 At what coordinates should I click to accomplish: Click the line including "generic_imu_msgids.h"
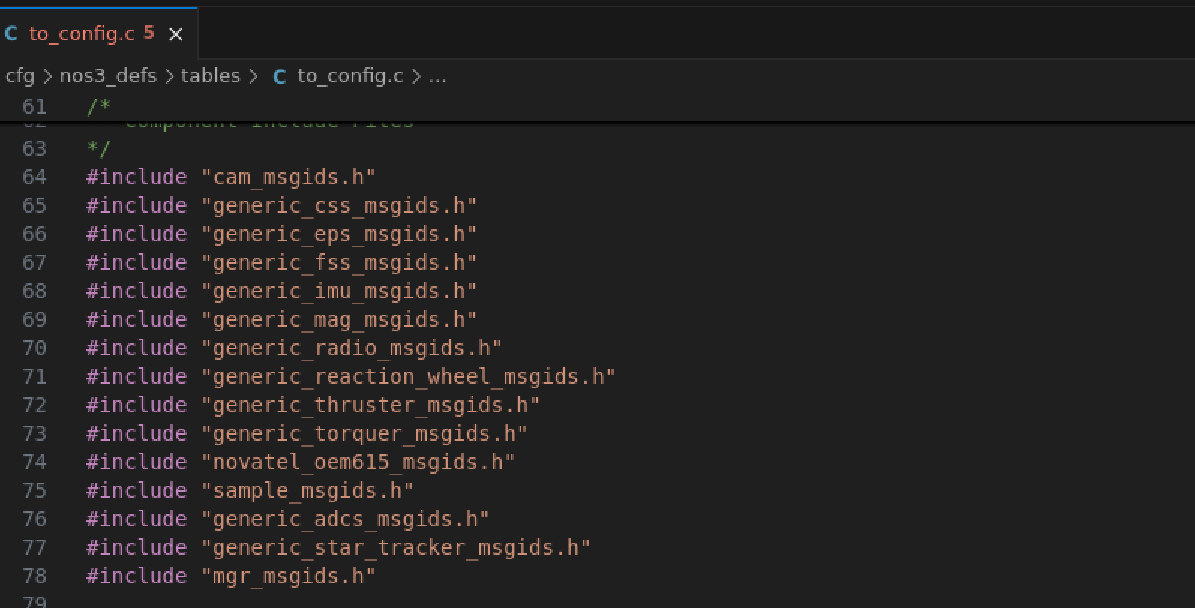point(281,291)
